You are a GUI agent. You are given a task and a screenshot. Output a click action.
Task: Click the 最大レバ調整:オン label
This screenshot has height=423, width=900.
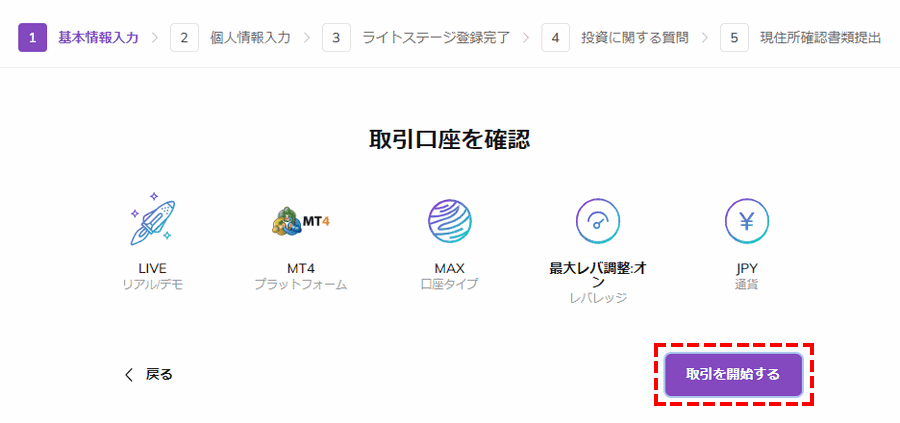point(598,275)
